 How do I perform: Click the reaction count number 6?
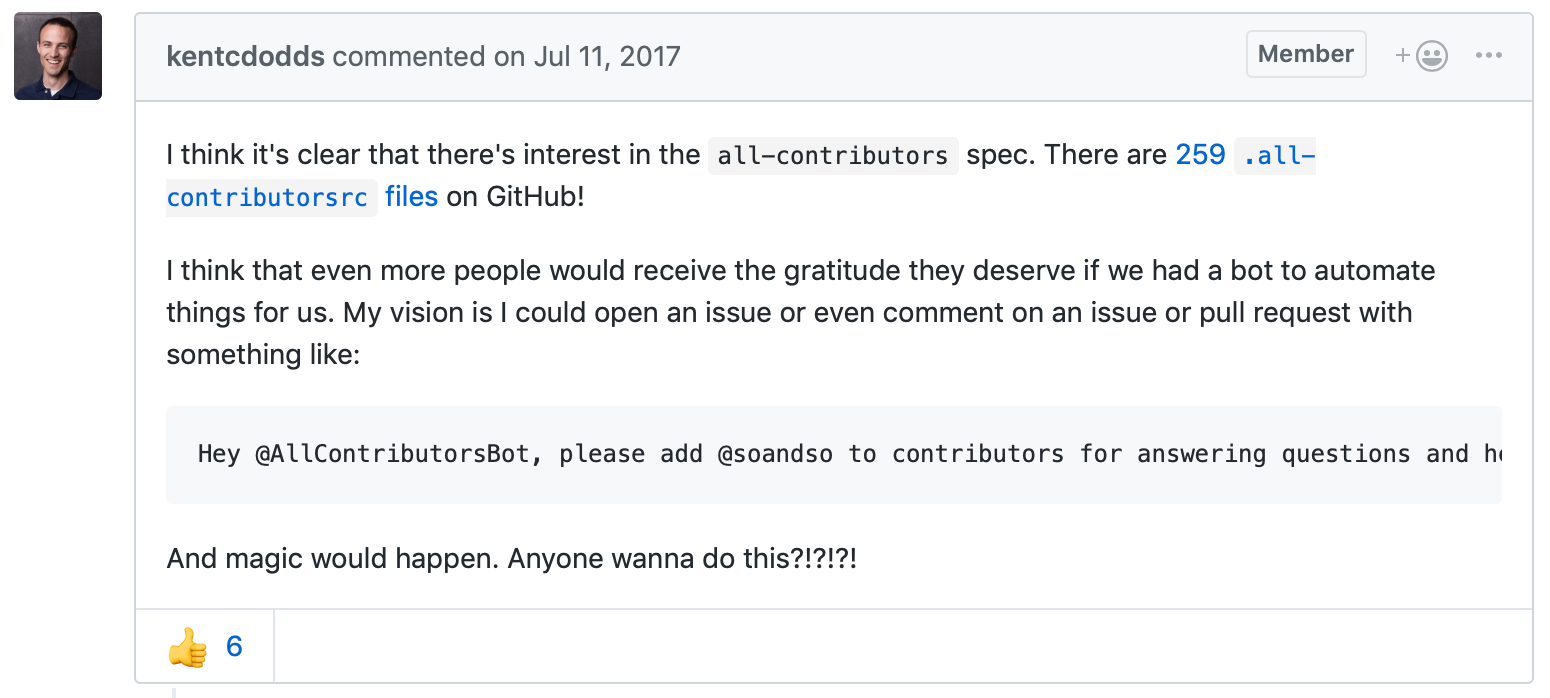[x=234, y=647]
